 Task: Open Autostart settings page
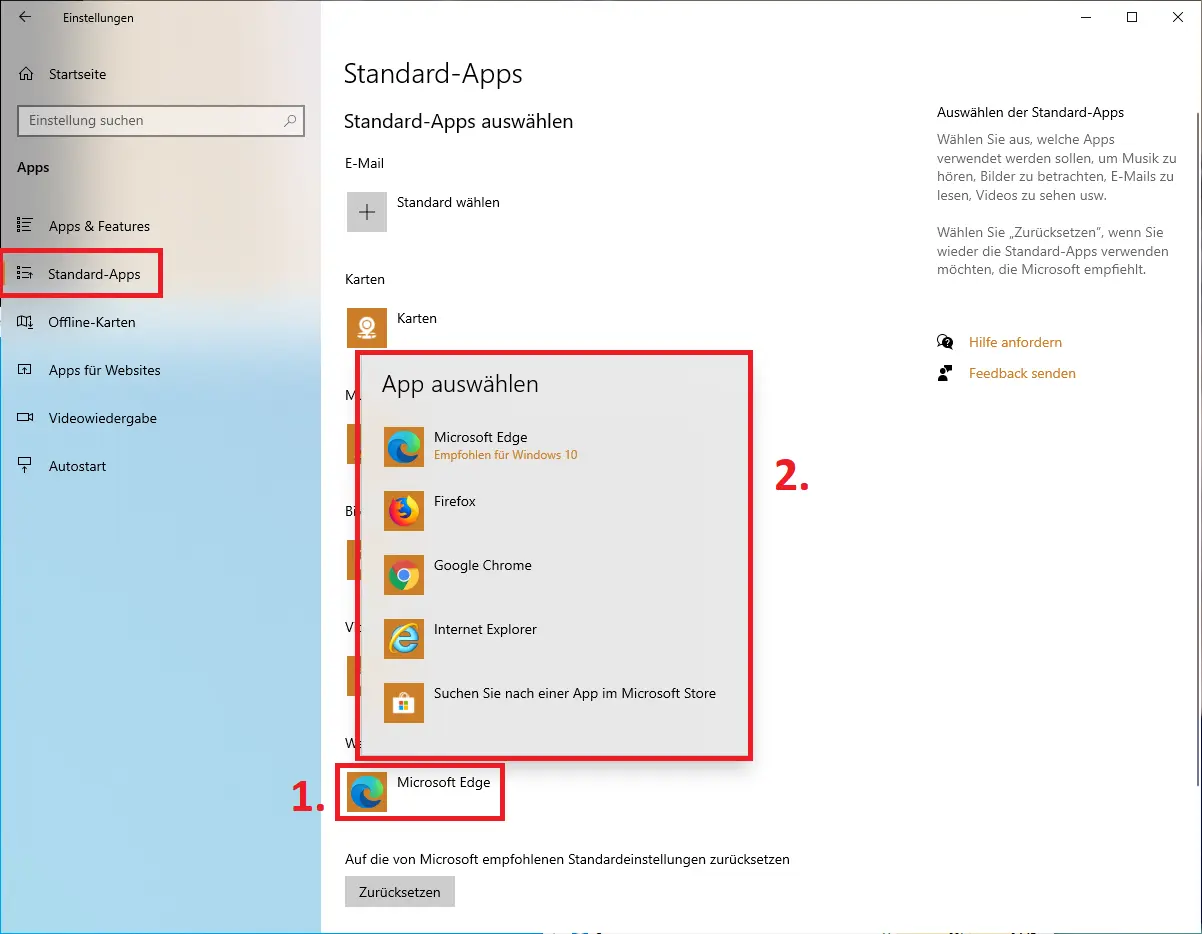(x=77, y=466)
